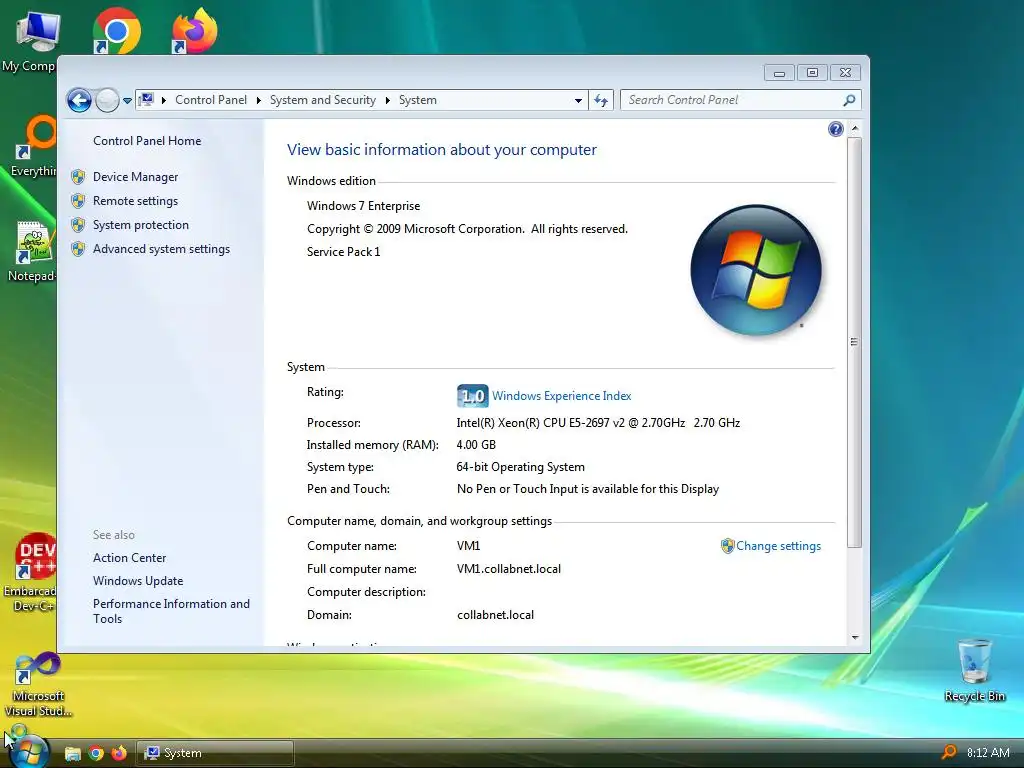Viewport: 1024px width, 768px height.
Task: Click the System taskbar button
Action: point(215,753)
